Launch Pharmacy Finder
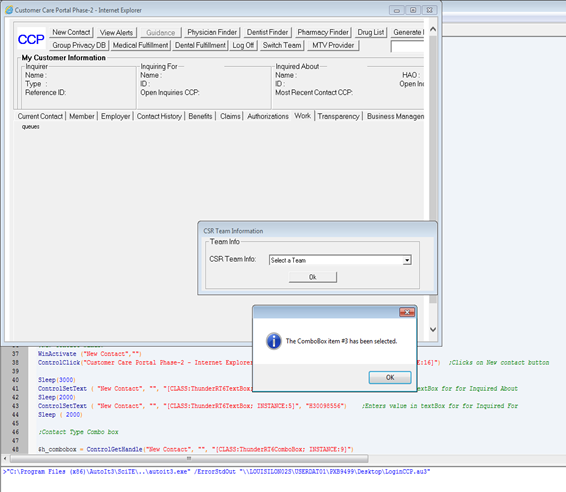The width and height of the screenshot is (566, 492). pos(323,32)
